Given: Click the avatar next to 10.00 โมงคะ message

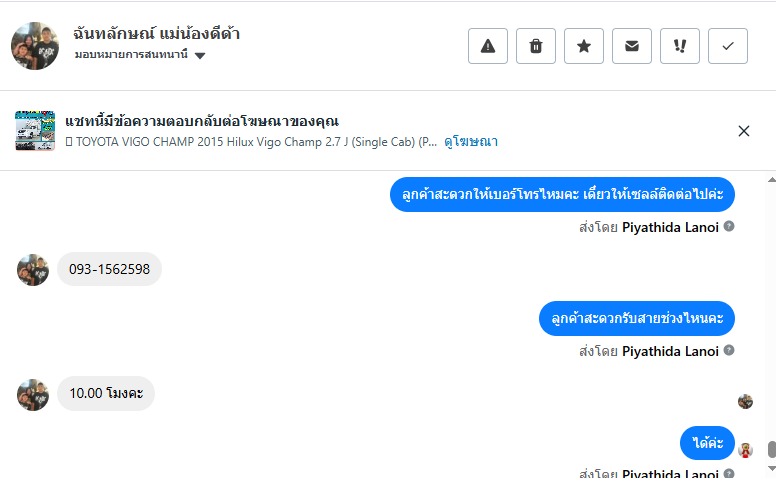Looking at the screenshot, I should 33,394.
